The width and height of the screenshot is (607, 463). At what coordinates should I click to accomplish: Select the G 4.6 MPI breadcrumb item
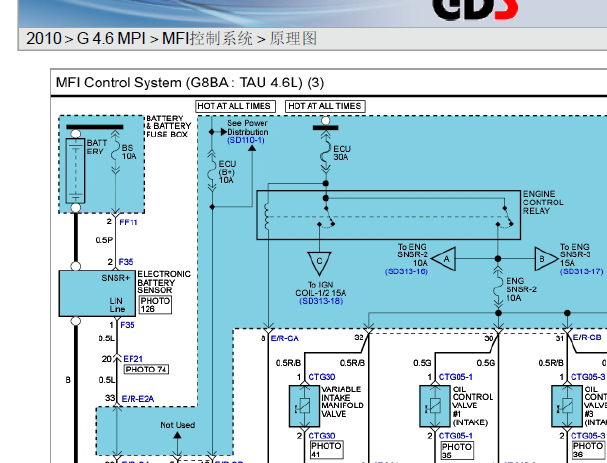pos(111,39)
